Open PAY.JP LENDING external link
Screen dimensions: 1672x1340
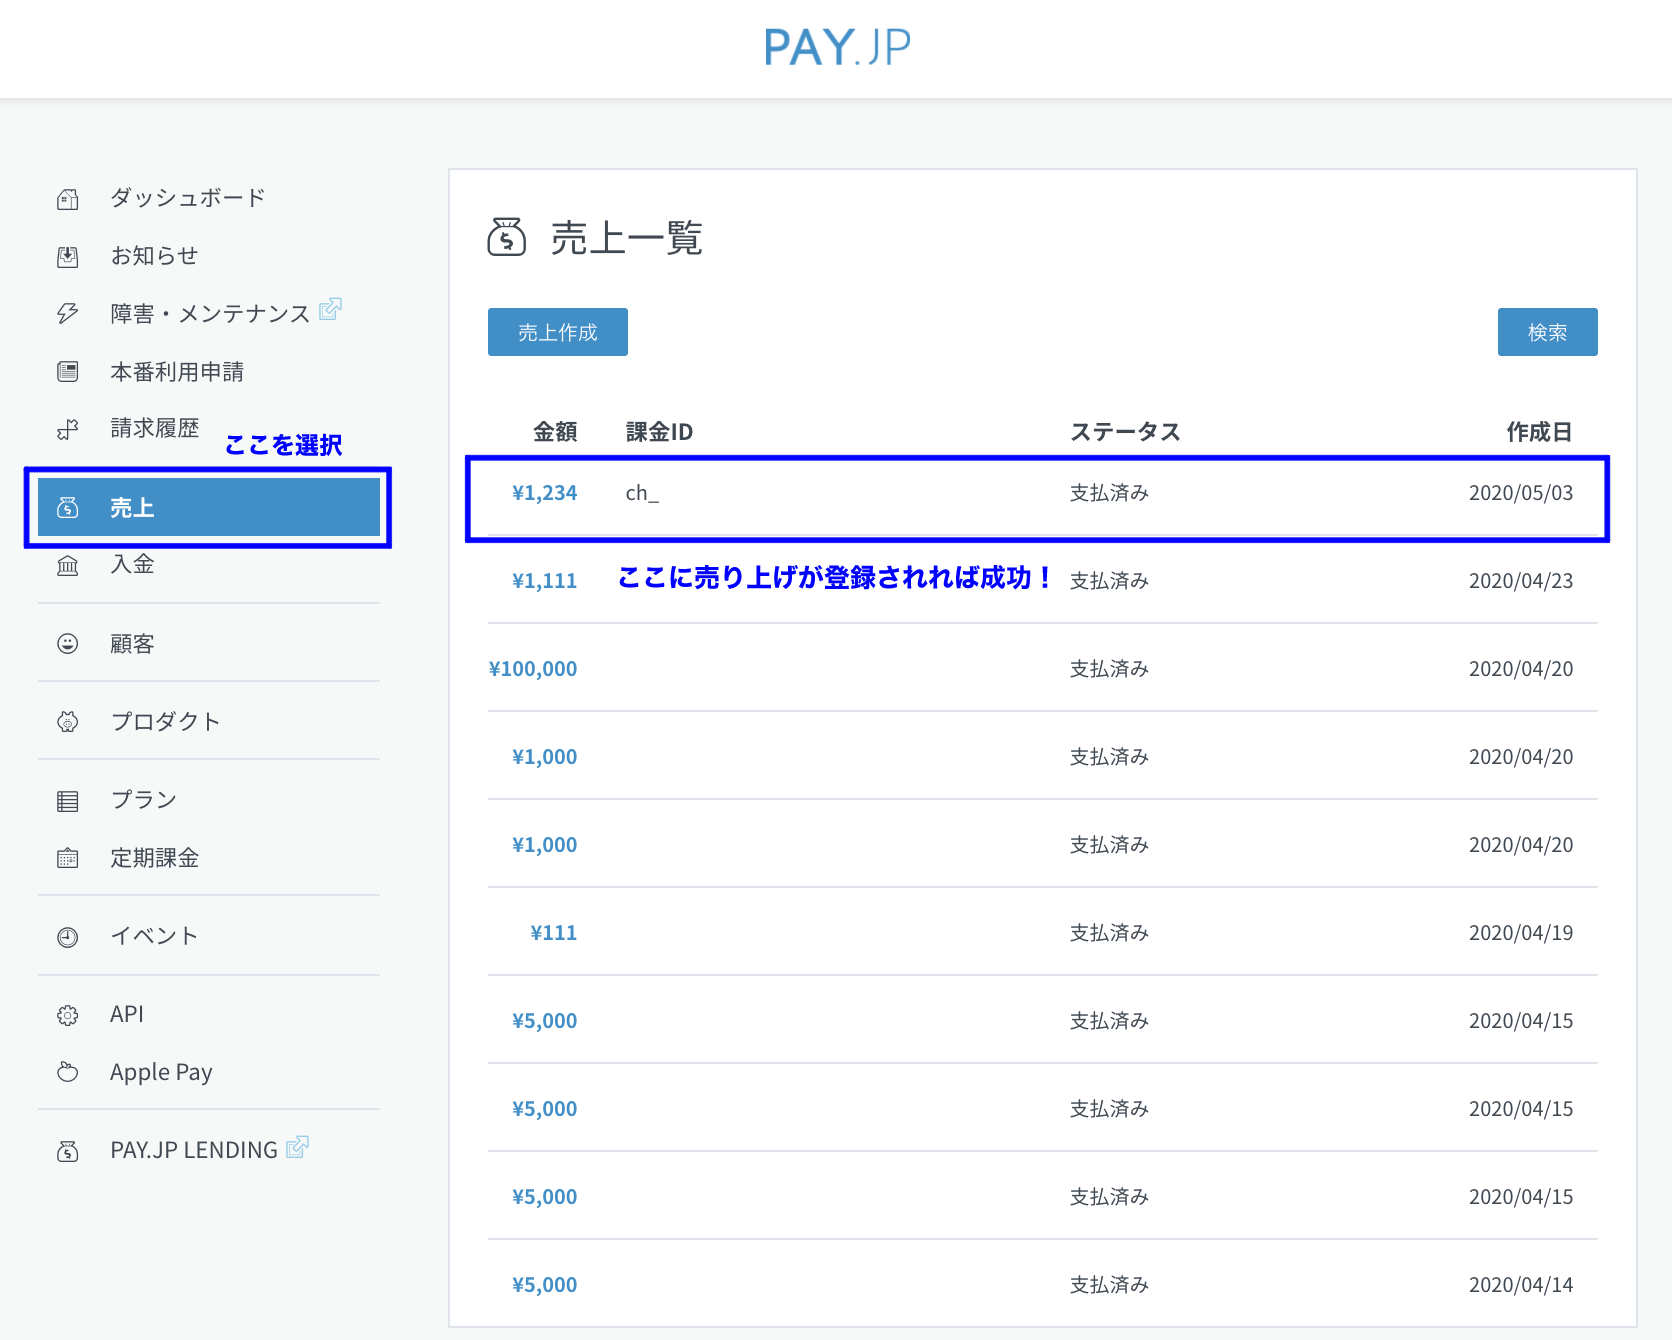(x=194, y=1150)
